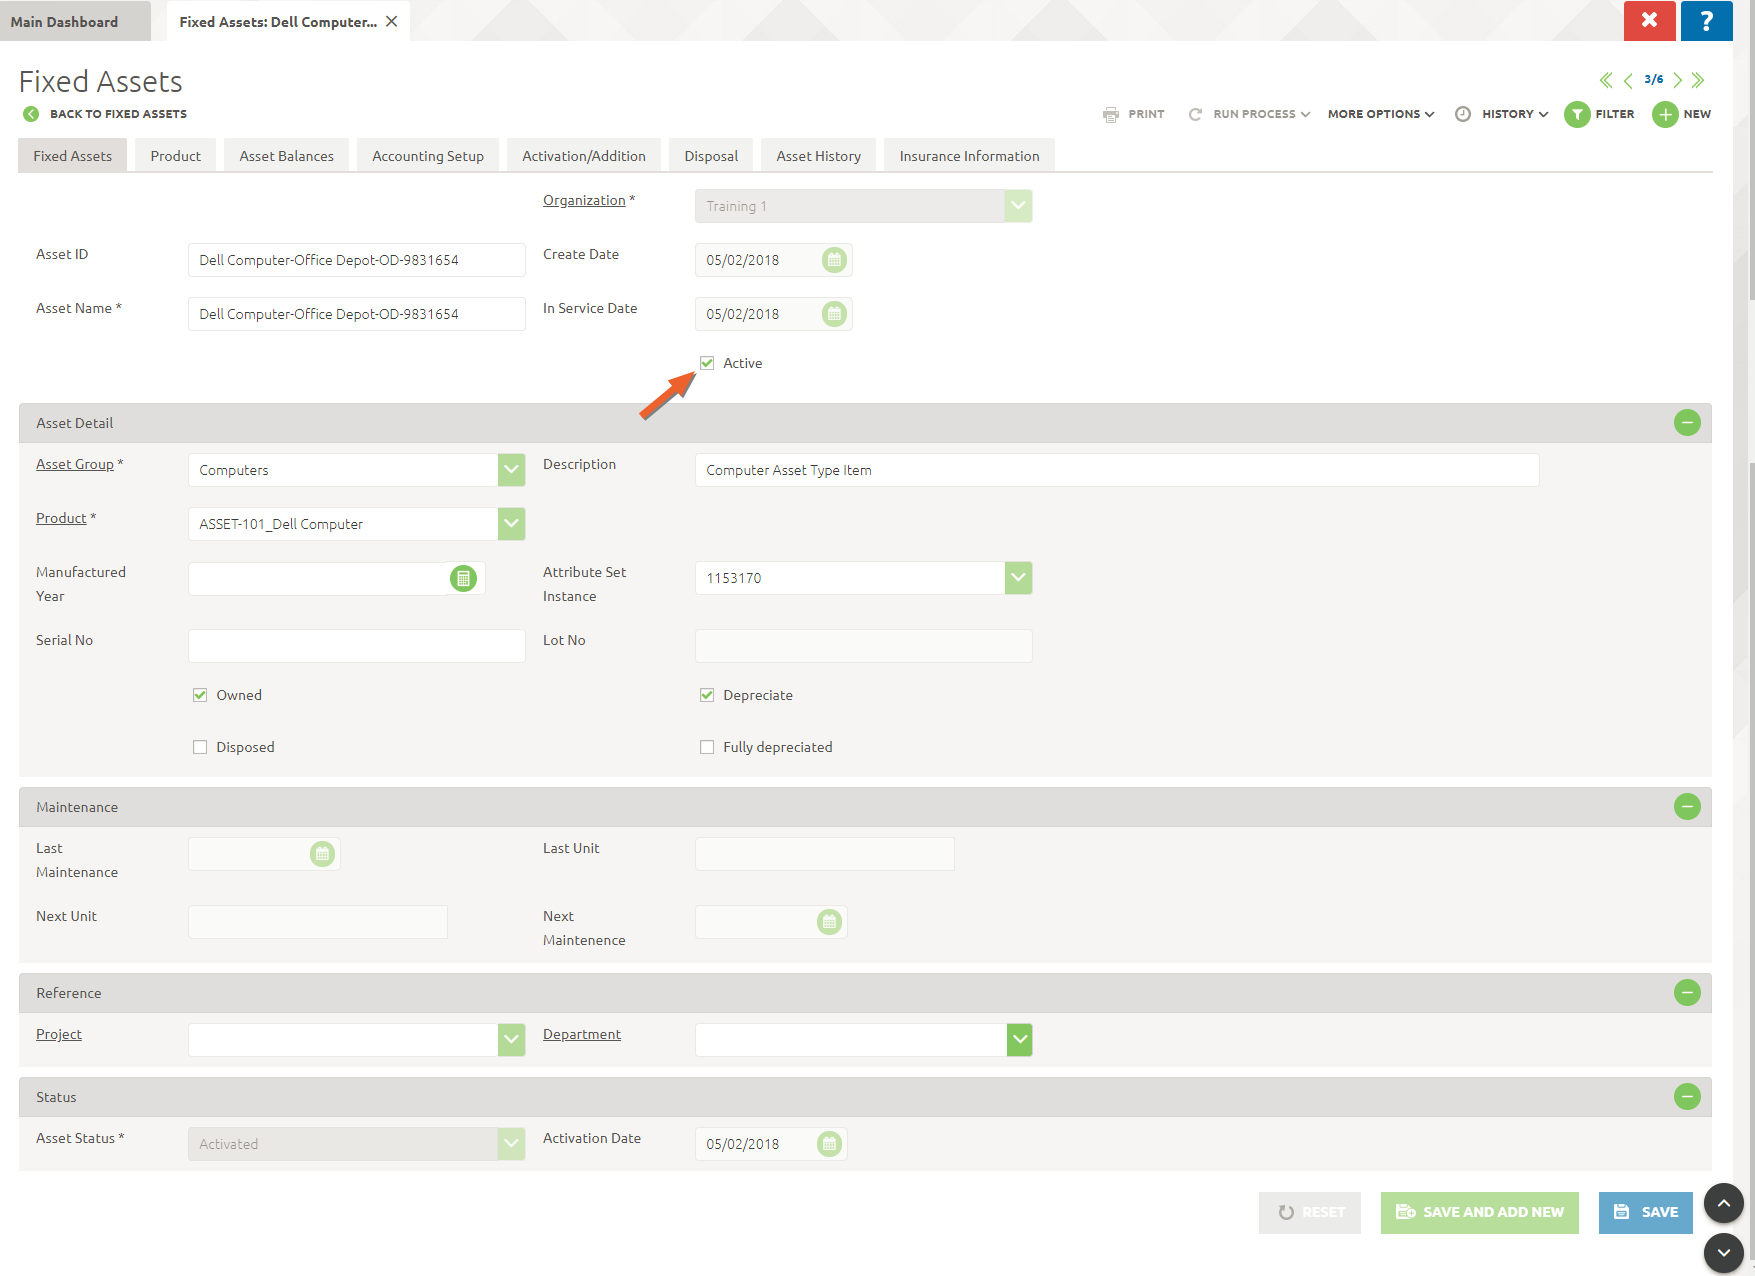The height and width of the screenshot is (1276, 1755).
Task: Open the In Service Date calendar picker
Action: coord(834,314)
